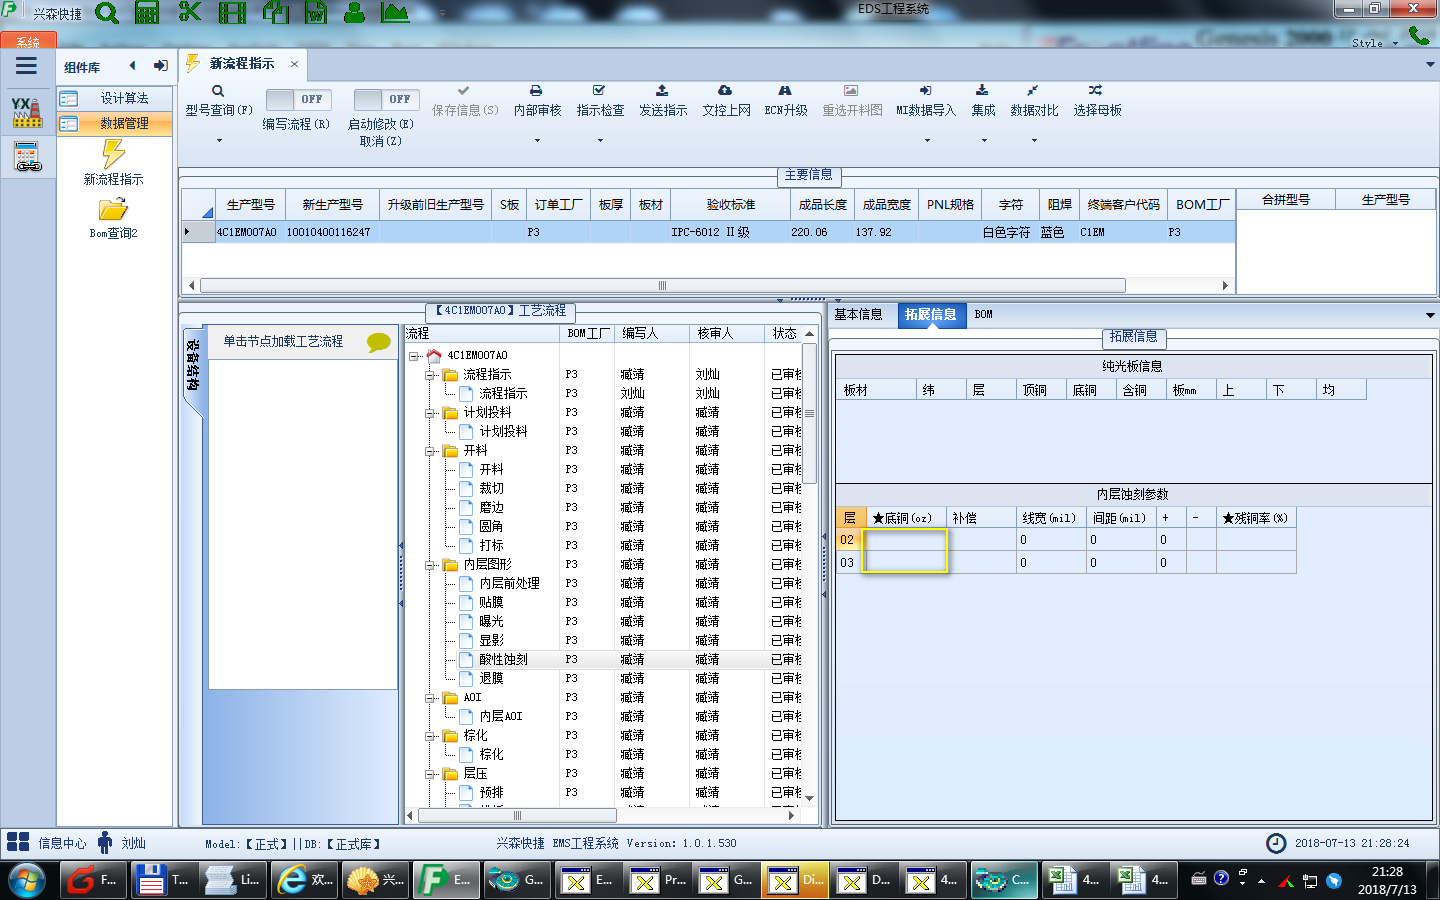Viewport: 1440px width, 900px height.
Task: Open the hamburger menu in left sidebar
Action: (x=26, y=66)
